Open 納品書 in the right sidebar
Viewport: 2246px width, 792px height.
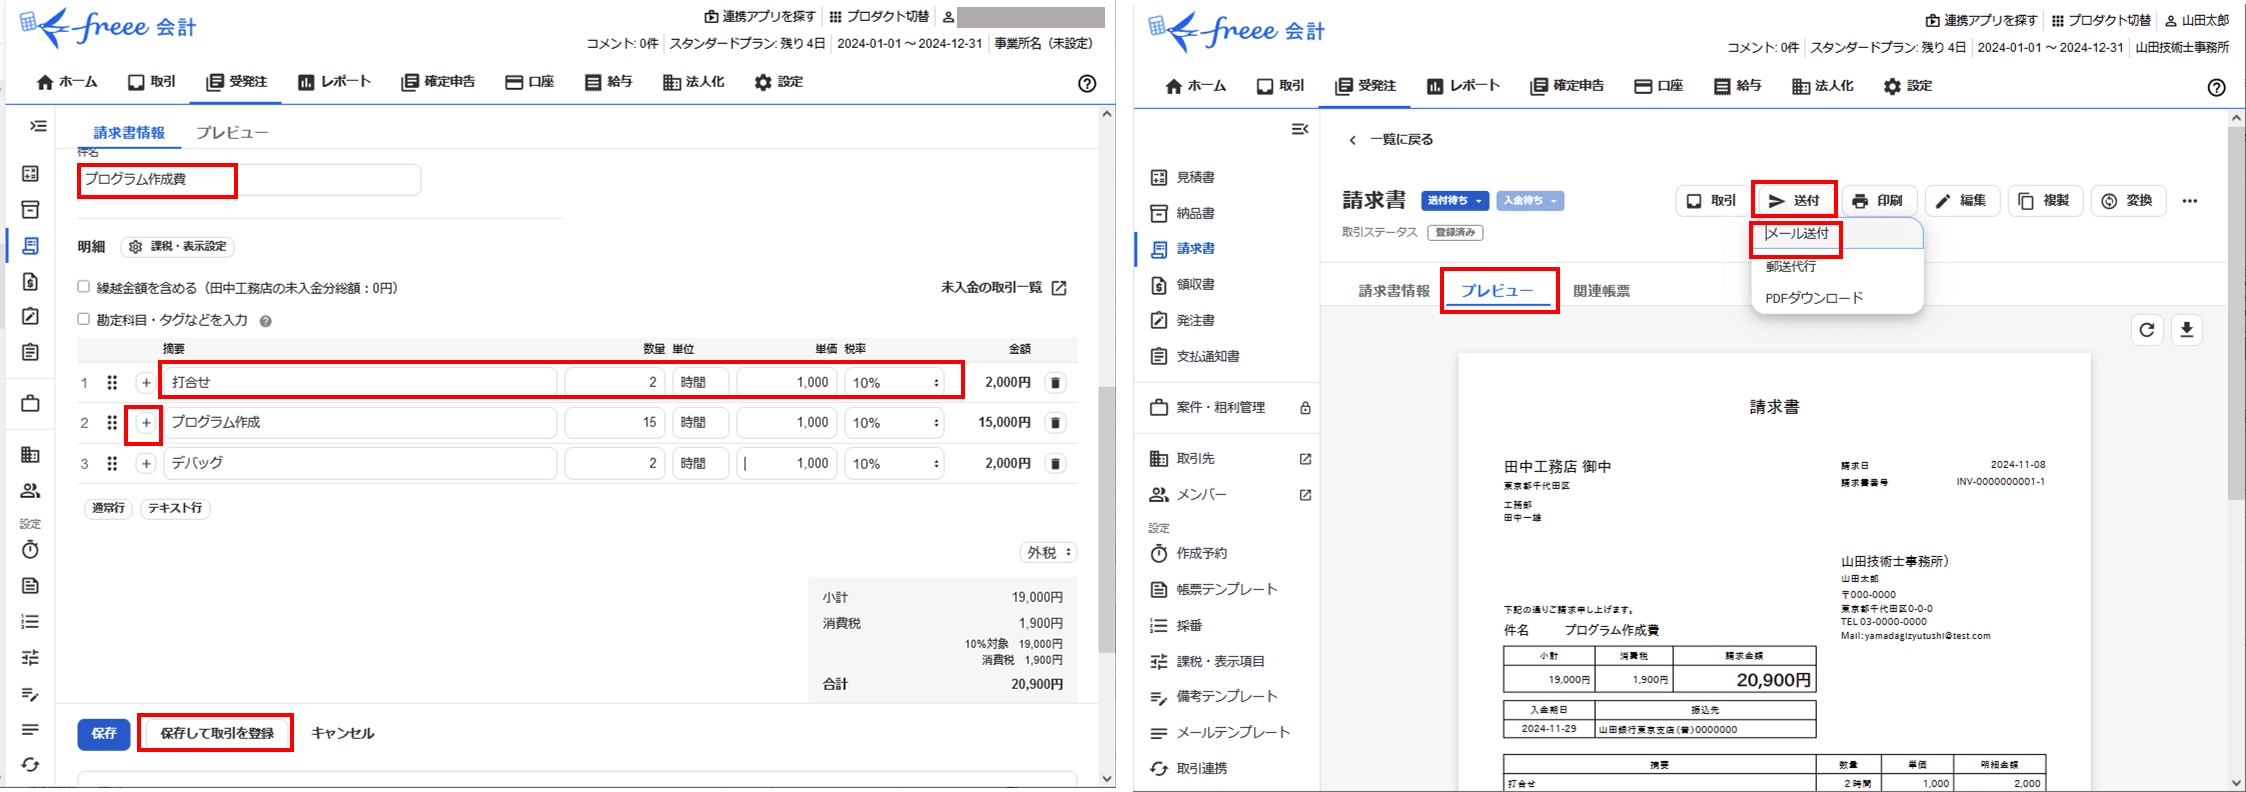tap(1184, 213)
